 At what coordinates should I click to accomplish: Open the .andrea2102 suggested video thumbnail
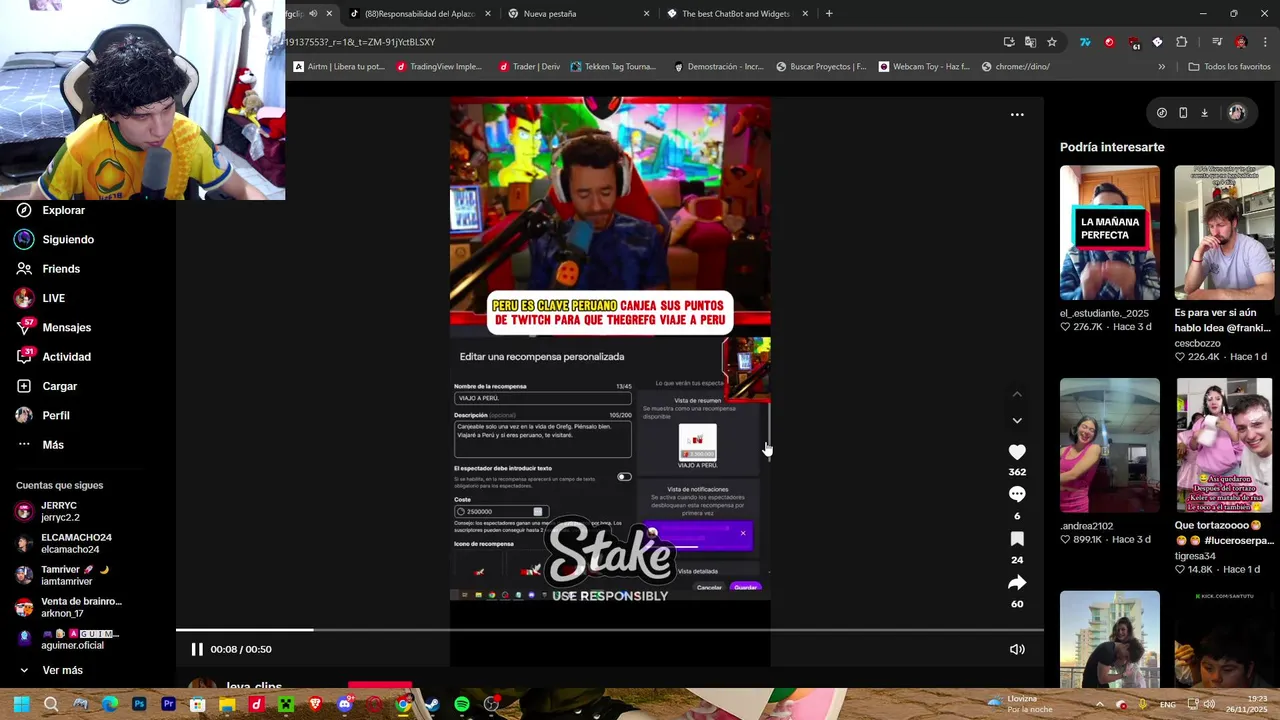click(1110, 445)
